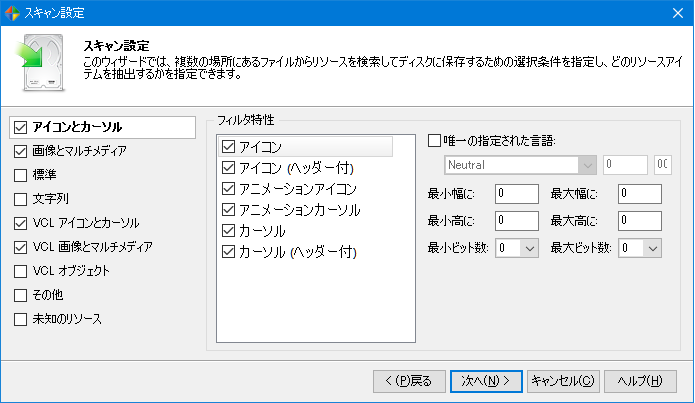695x403 pixels.
Task: Uncheck 画像とマルチメディア checkbox
Action: tap(20, 152)
